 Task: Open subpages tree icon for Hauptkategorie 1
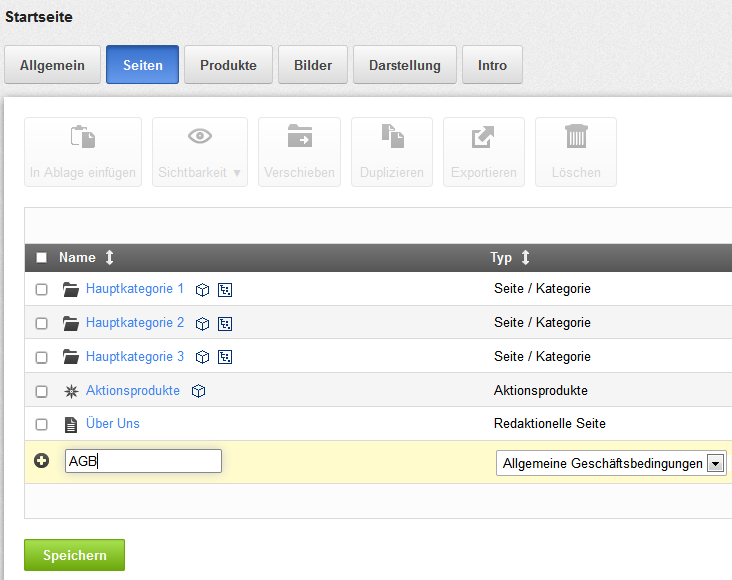click(x=225, y=290)
